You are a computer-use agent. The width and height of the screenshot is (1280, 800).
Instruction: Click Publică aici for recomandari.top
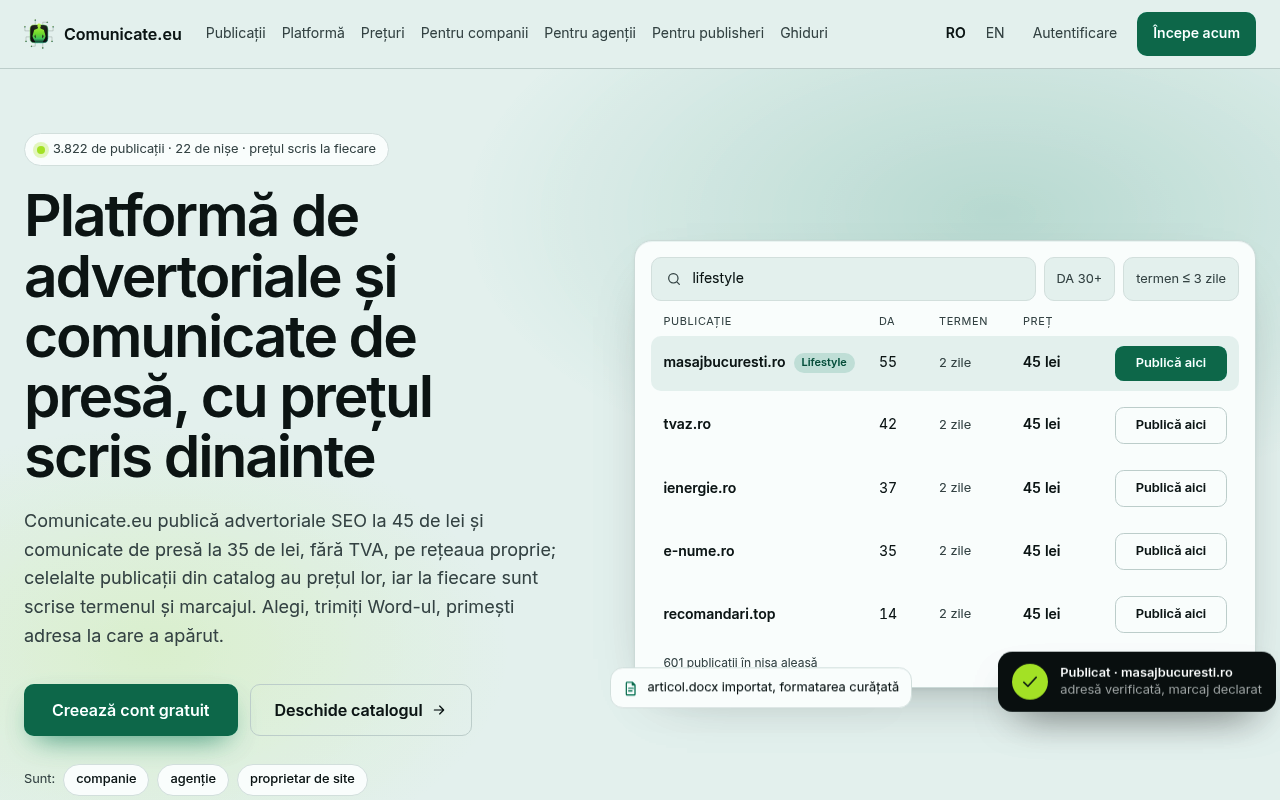[1171, 614]
